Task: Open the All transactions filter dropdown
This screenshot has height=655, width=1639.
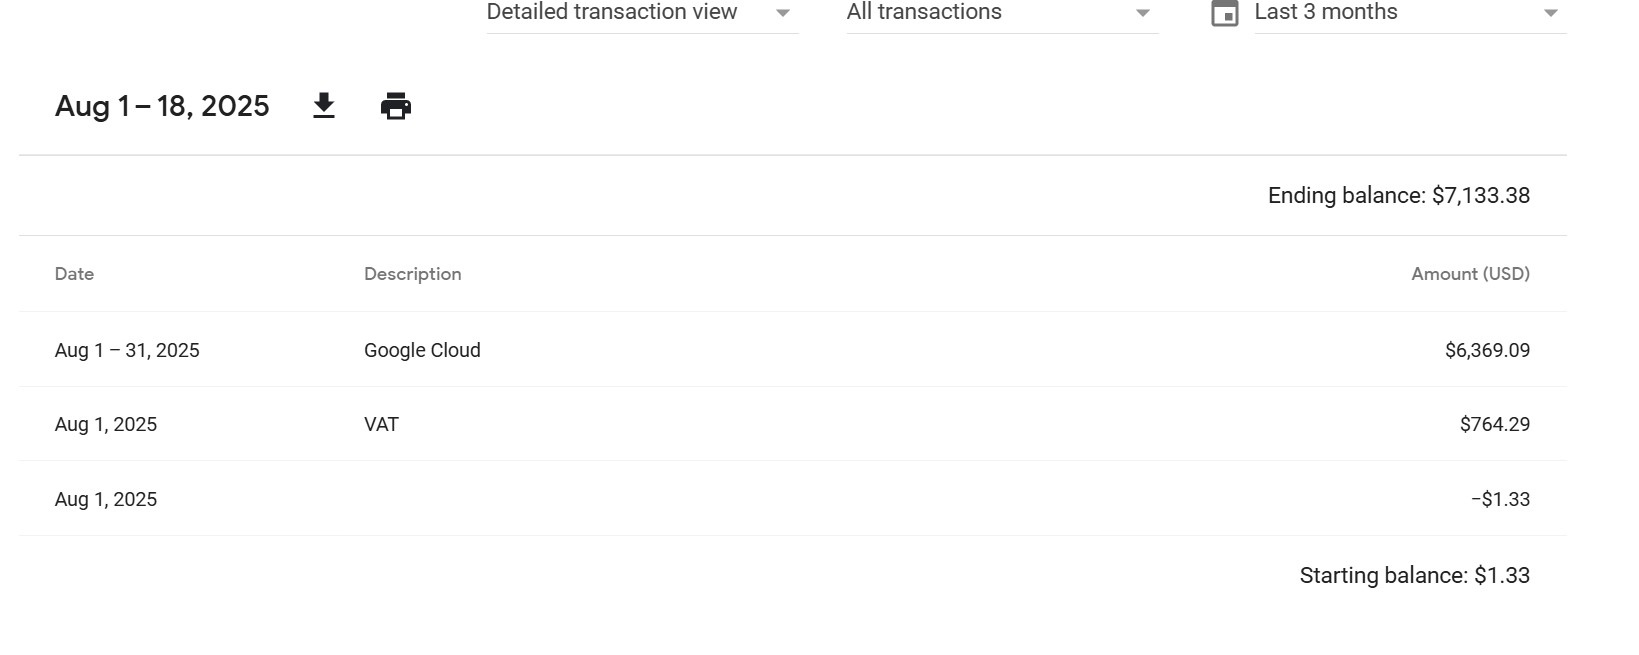Action: pos(924,12)
